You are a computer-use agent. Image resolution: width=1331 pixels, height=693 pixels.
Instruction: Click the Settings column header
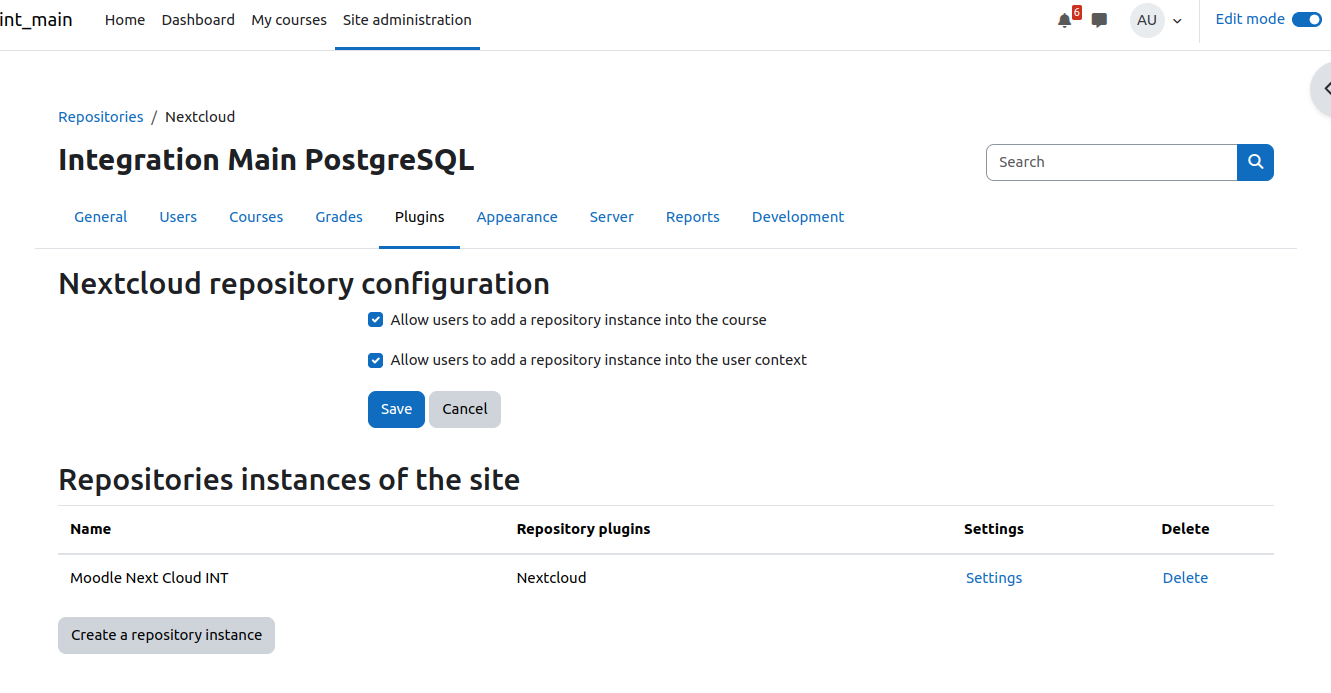pyautogui.click(x=994, y=529)
